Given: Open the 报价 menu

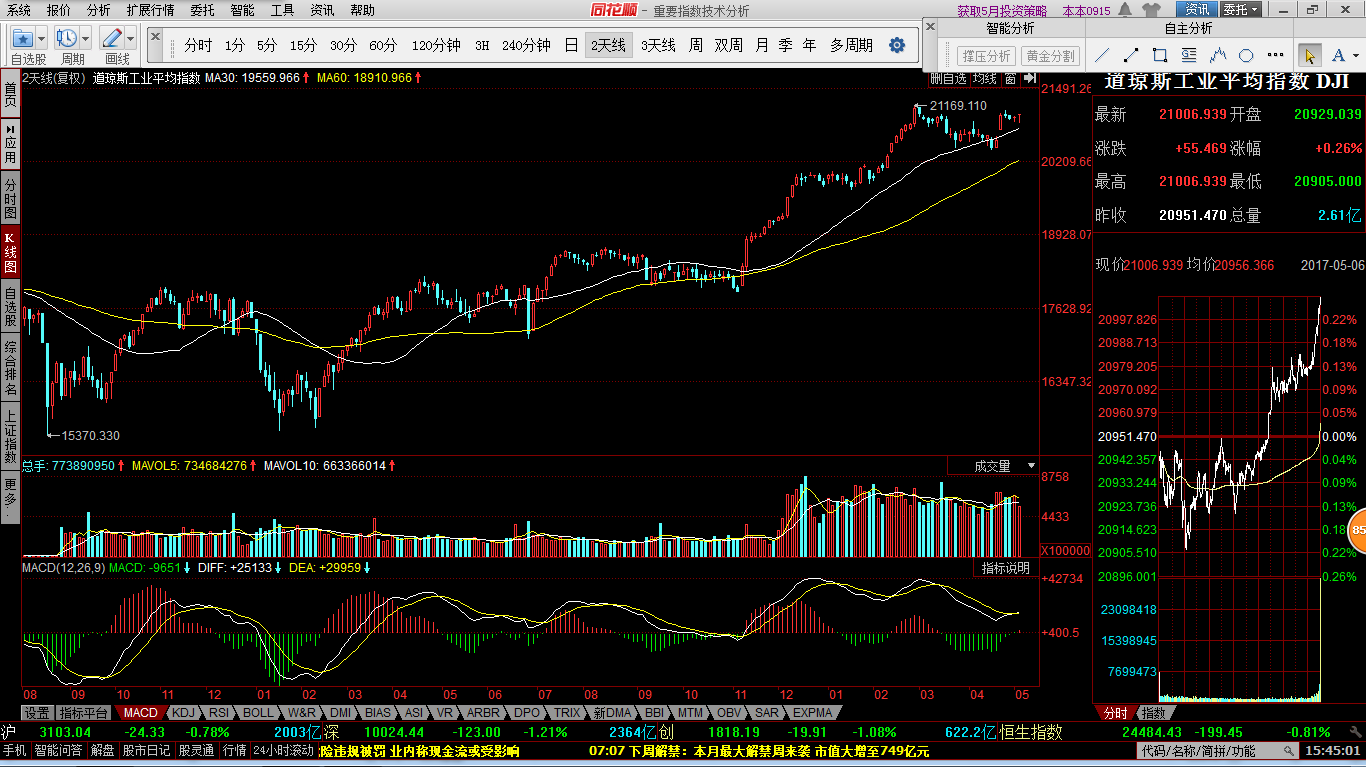Looking at the screenshot, I should click(x=59, y=10).
